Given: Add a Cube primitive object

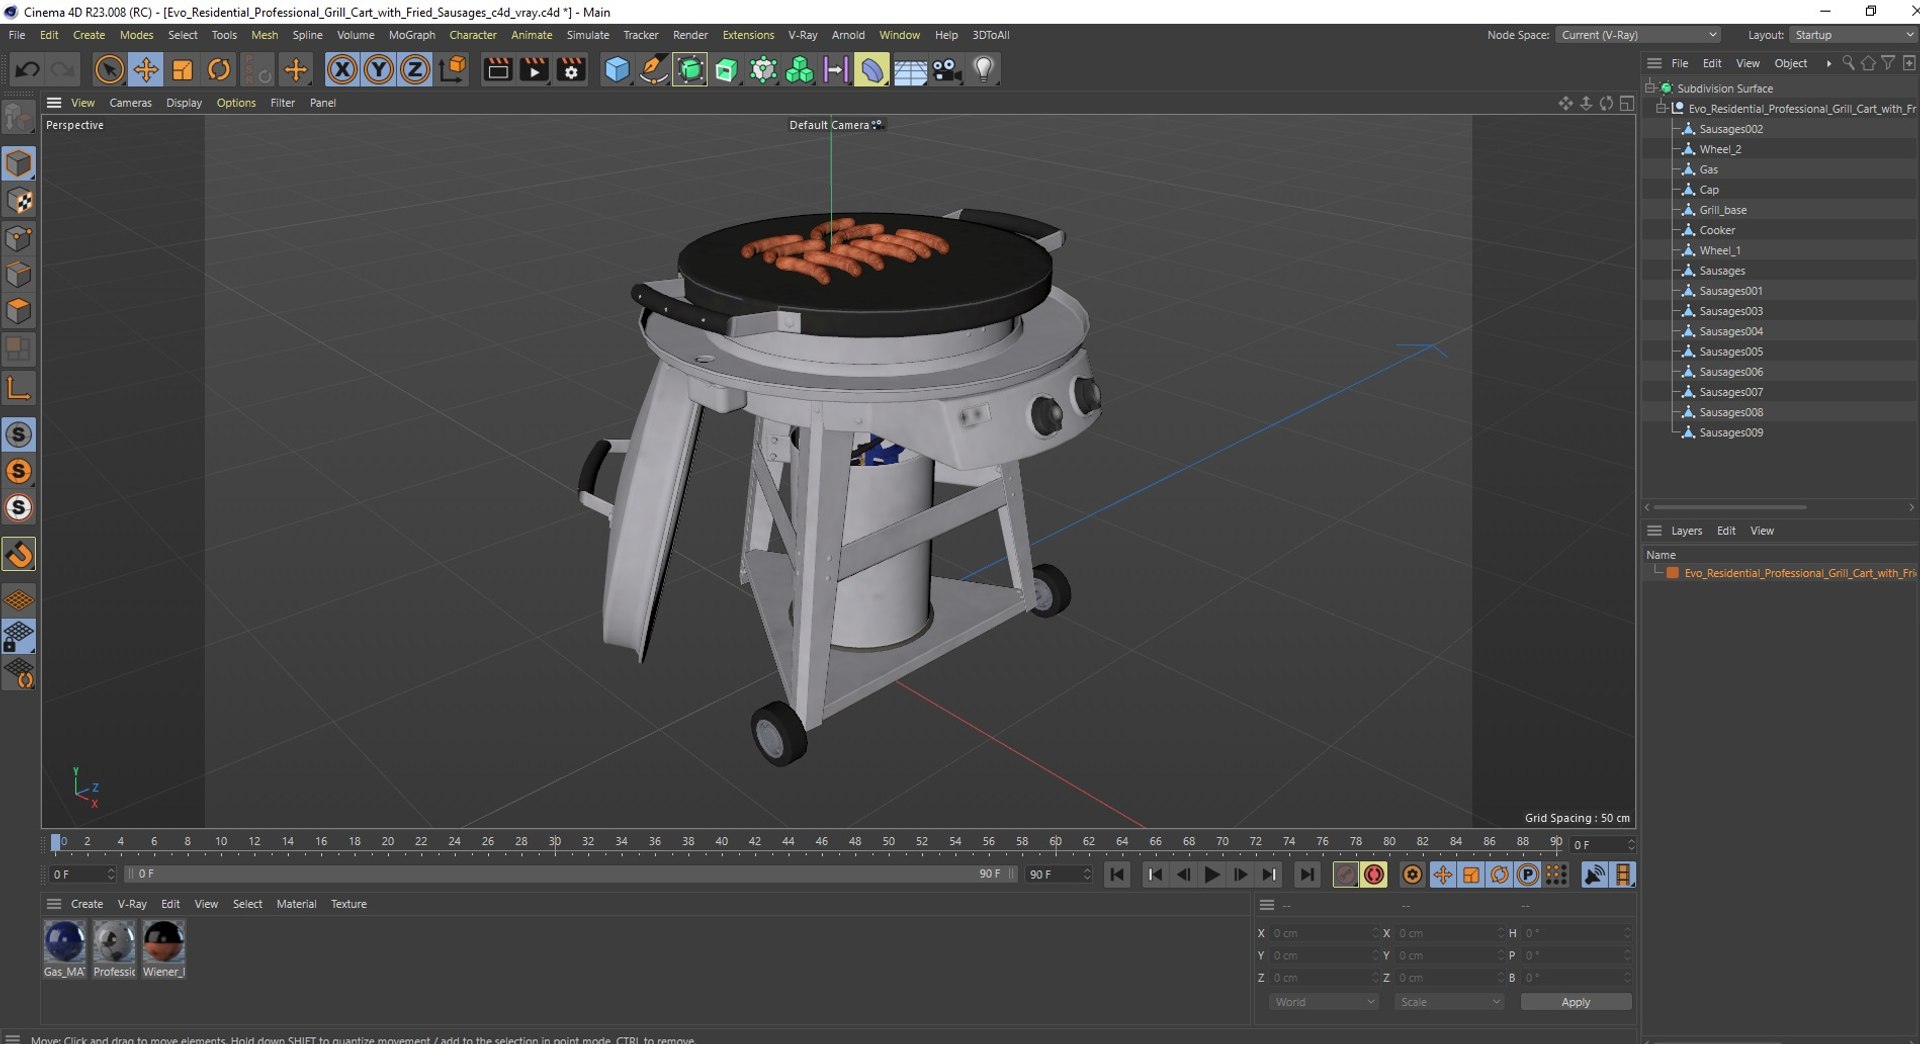Looking at the screenshot, I should tap(617, 69).
